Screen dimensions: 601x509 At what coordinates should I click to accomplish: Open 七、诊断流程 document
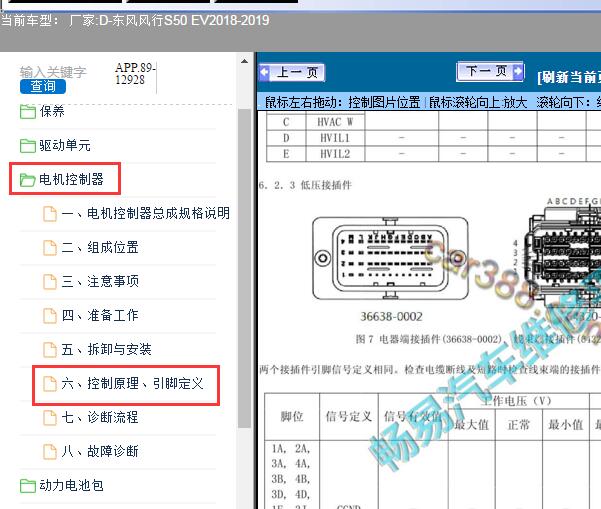click(x=100, y=417)
